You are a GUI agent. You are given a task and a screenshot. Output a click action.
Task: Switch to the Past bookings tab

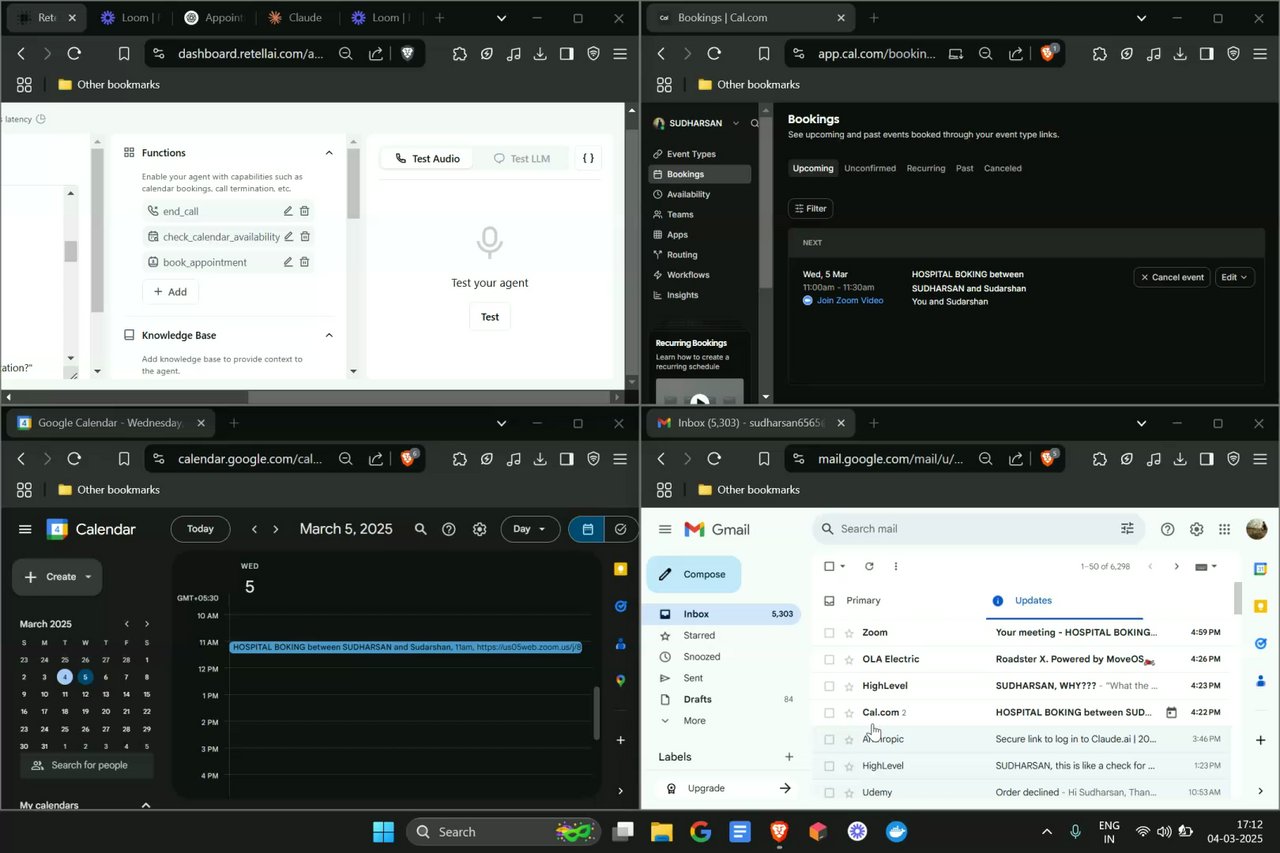964,168
